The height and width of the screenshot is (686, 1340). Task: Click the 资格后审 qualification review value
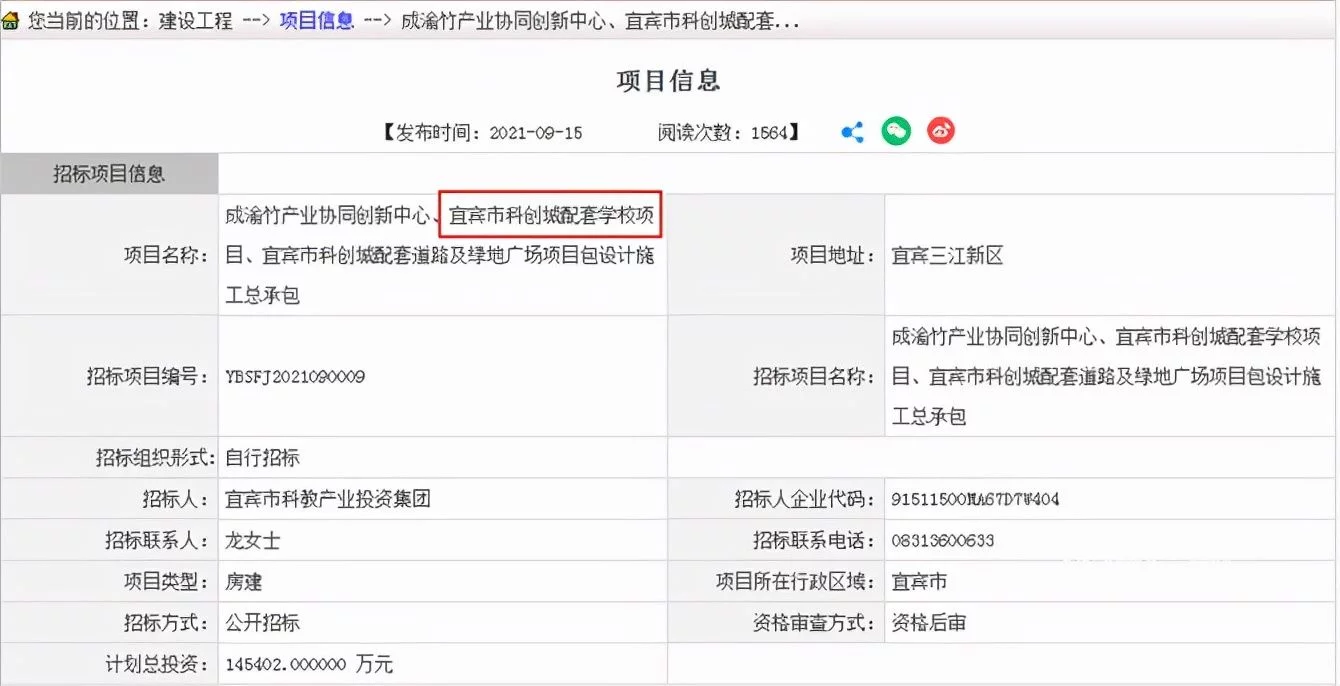pos(928,623)
